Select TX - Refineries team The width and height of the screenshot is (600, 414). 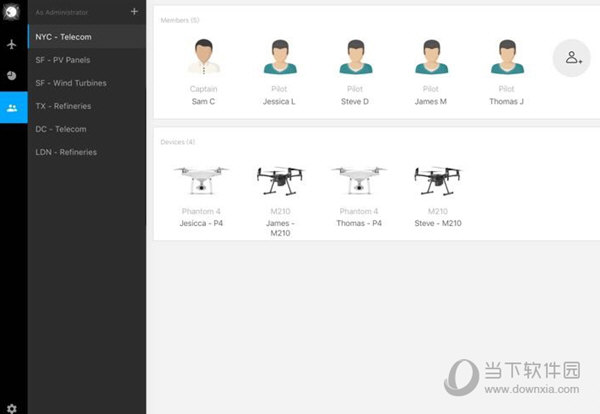(87, 106)
